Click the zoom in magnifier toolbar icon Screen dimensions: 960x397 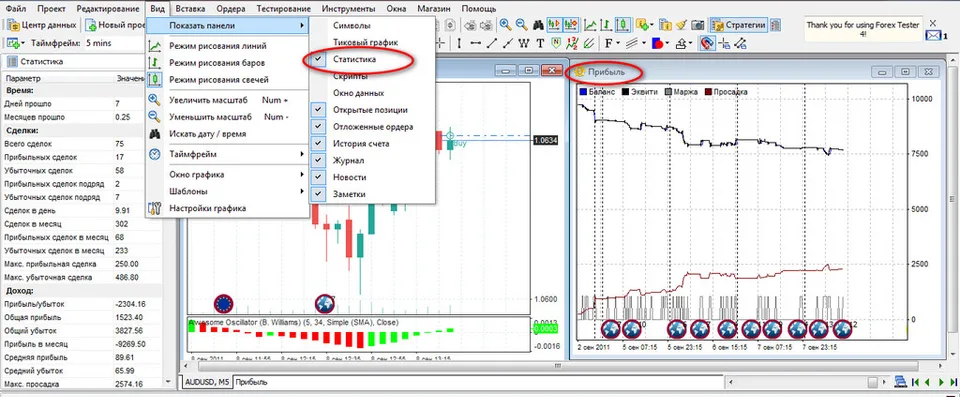click(506, 25)
